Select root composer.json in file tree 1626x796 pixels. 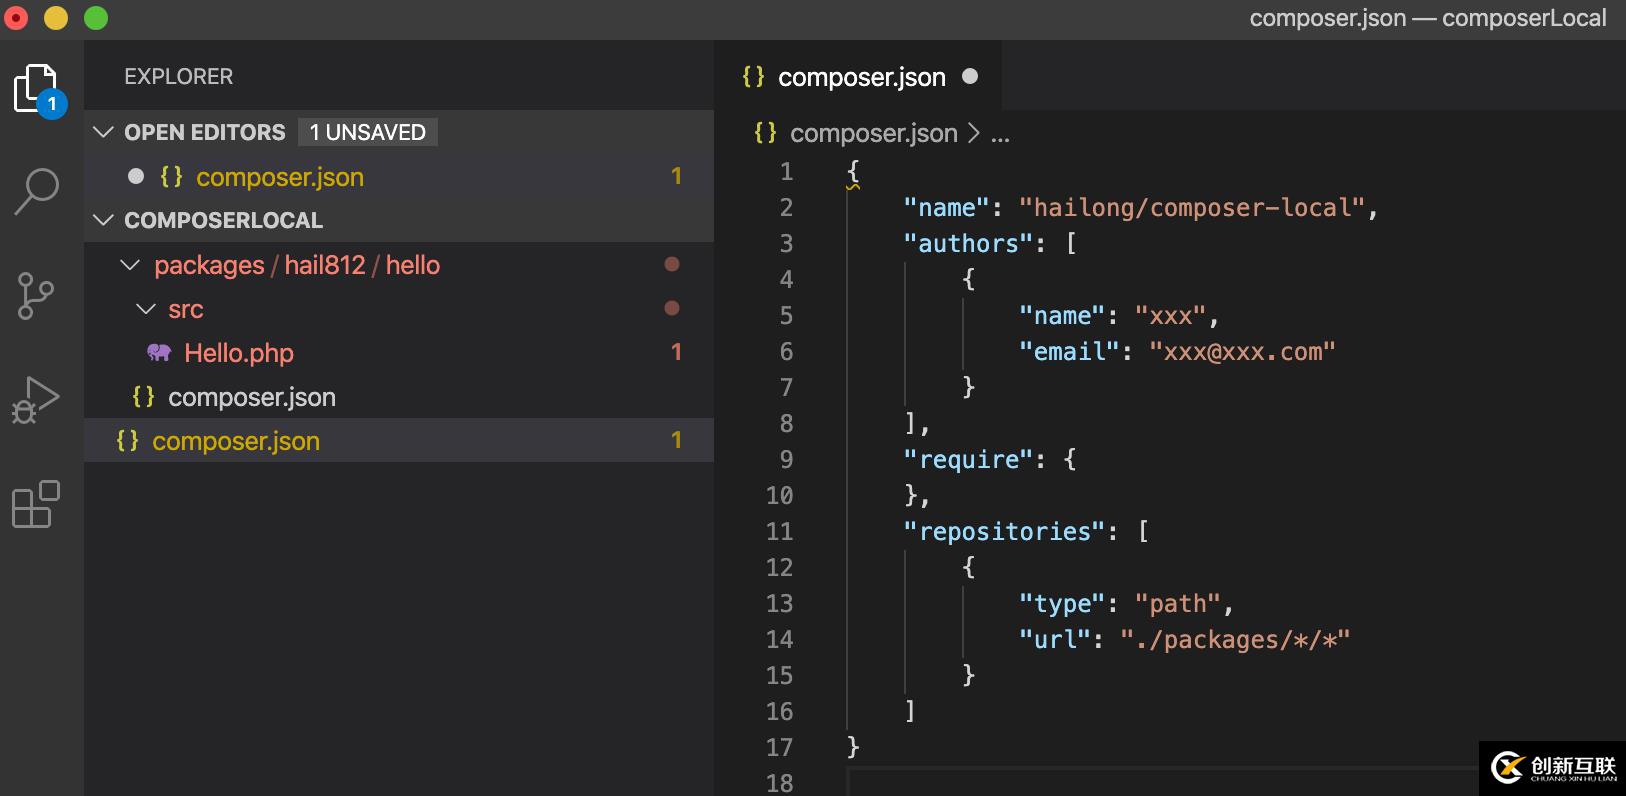236,441
